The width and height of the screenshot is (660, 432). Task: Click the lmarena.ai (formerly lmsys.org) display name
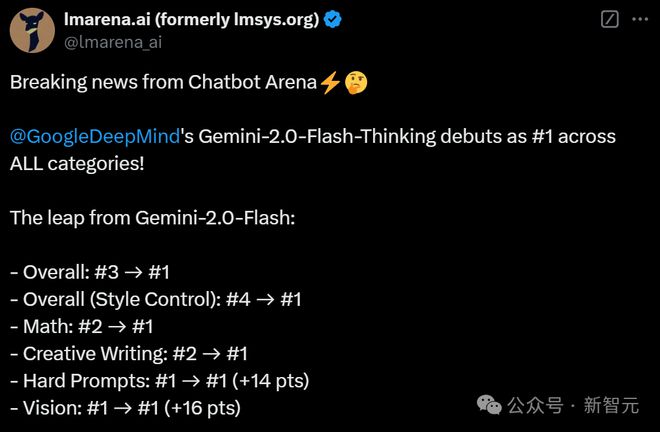192,19
